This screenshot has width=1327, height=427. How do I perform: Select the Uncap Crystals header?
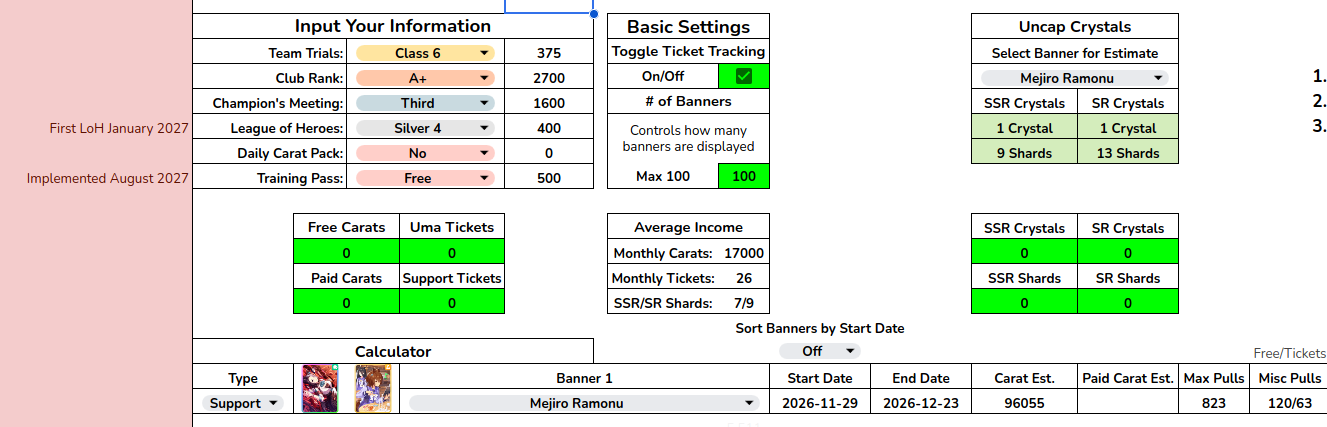click(1075, 27)
